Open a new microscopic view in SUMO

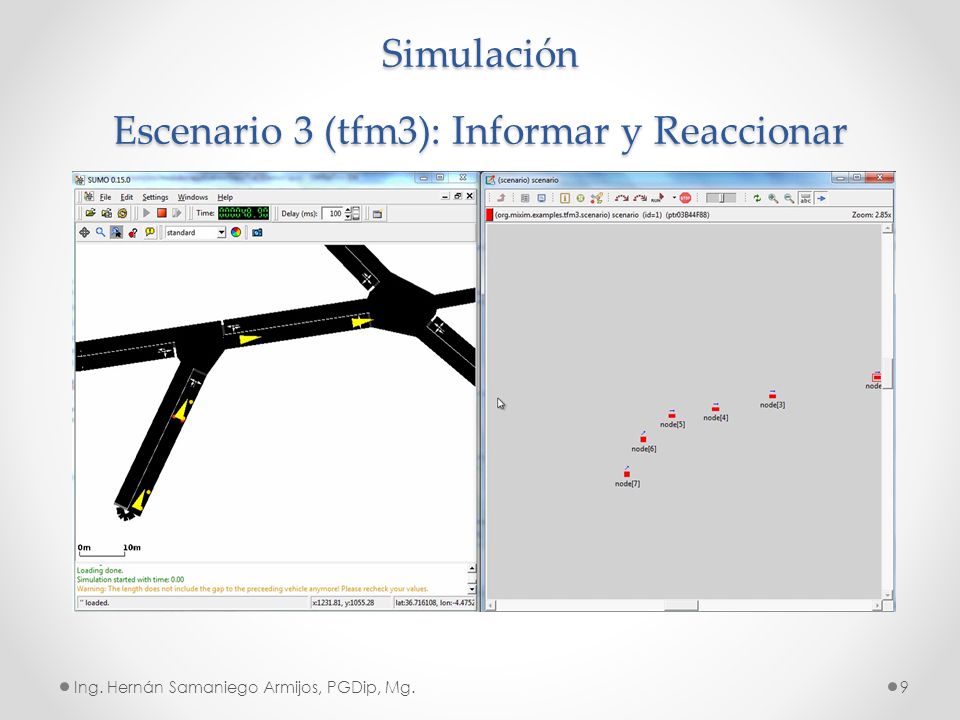click(378, 214)
